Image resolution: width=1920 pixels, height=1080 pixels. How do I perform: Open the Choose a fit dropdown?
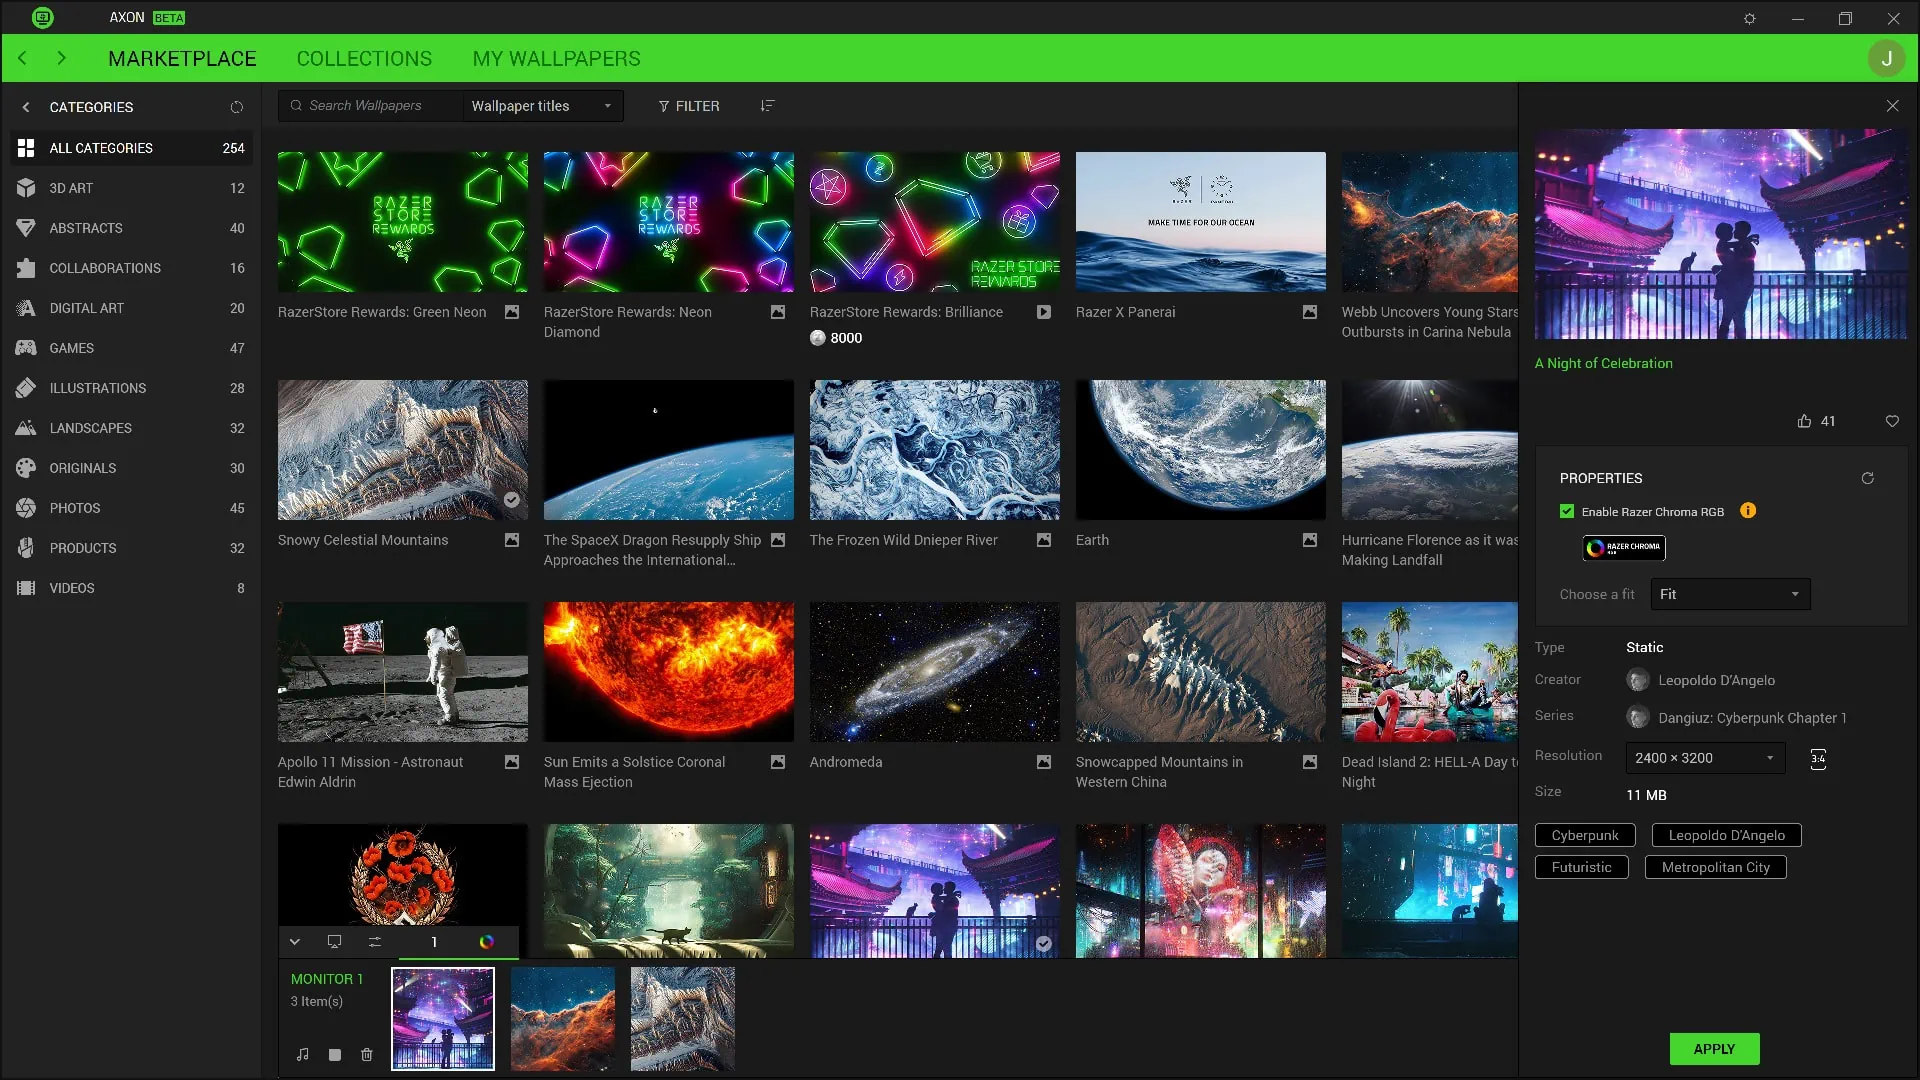click(x=1729, y=594)
